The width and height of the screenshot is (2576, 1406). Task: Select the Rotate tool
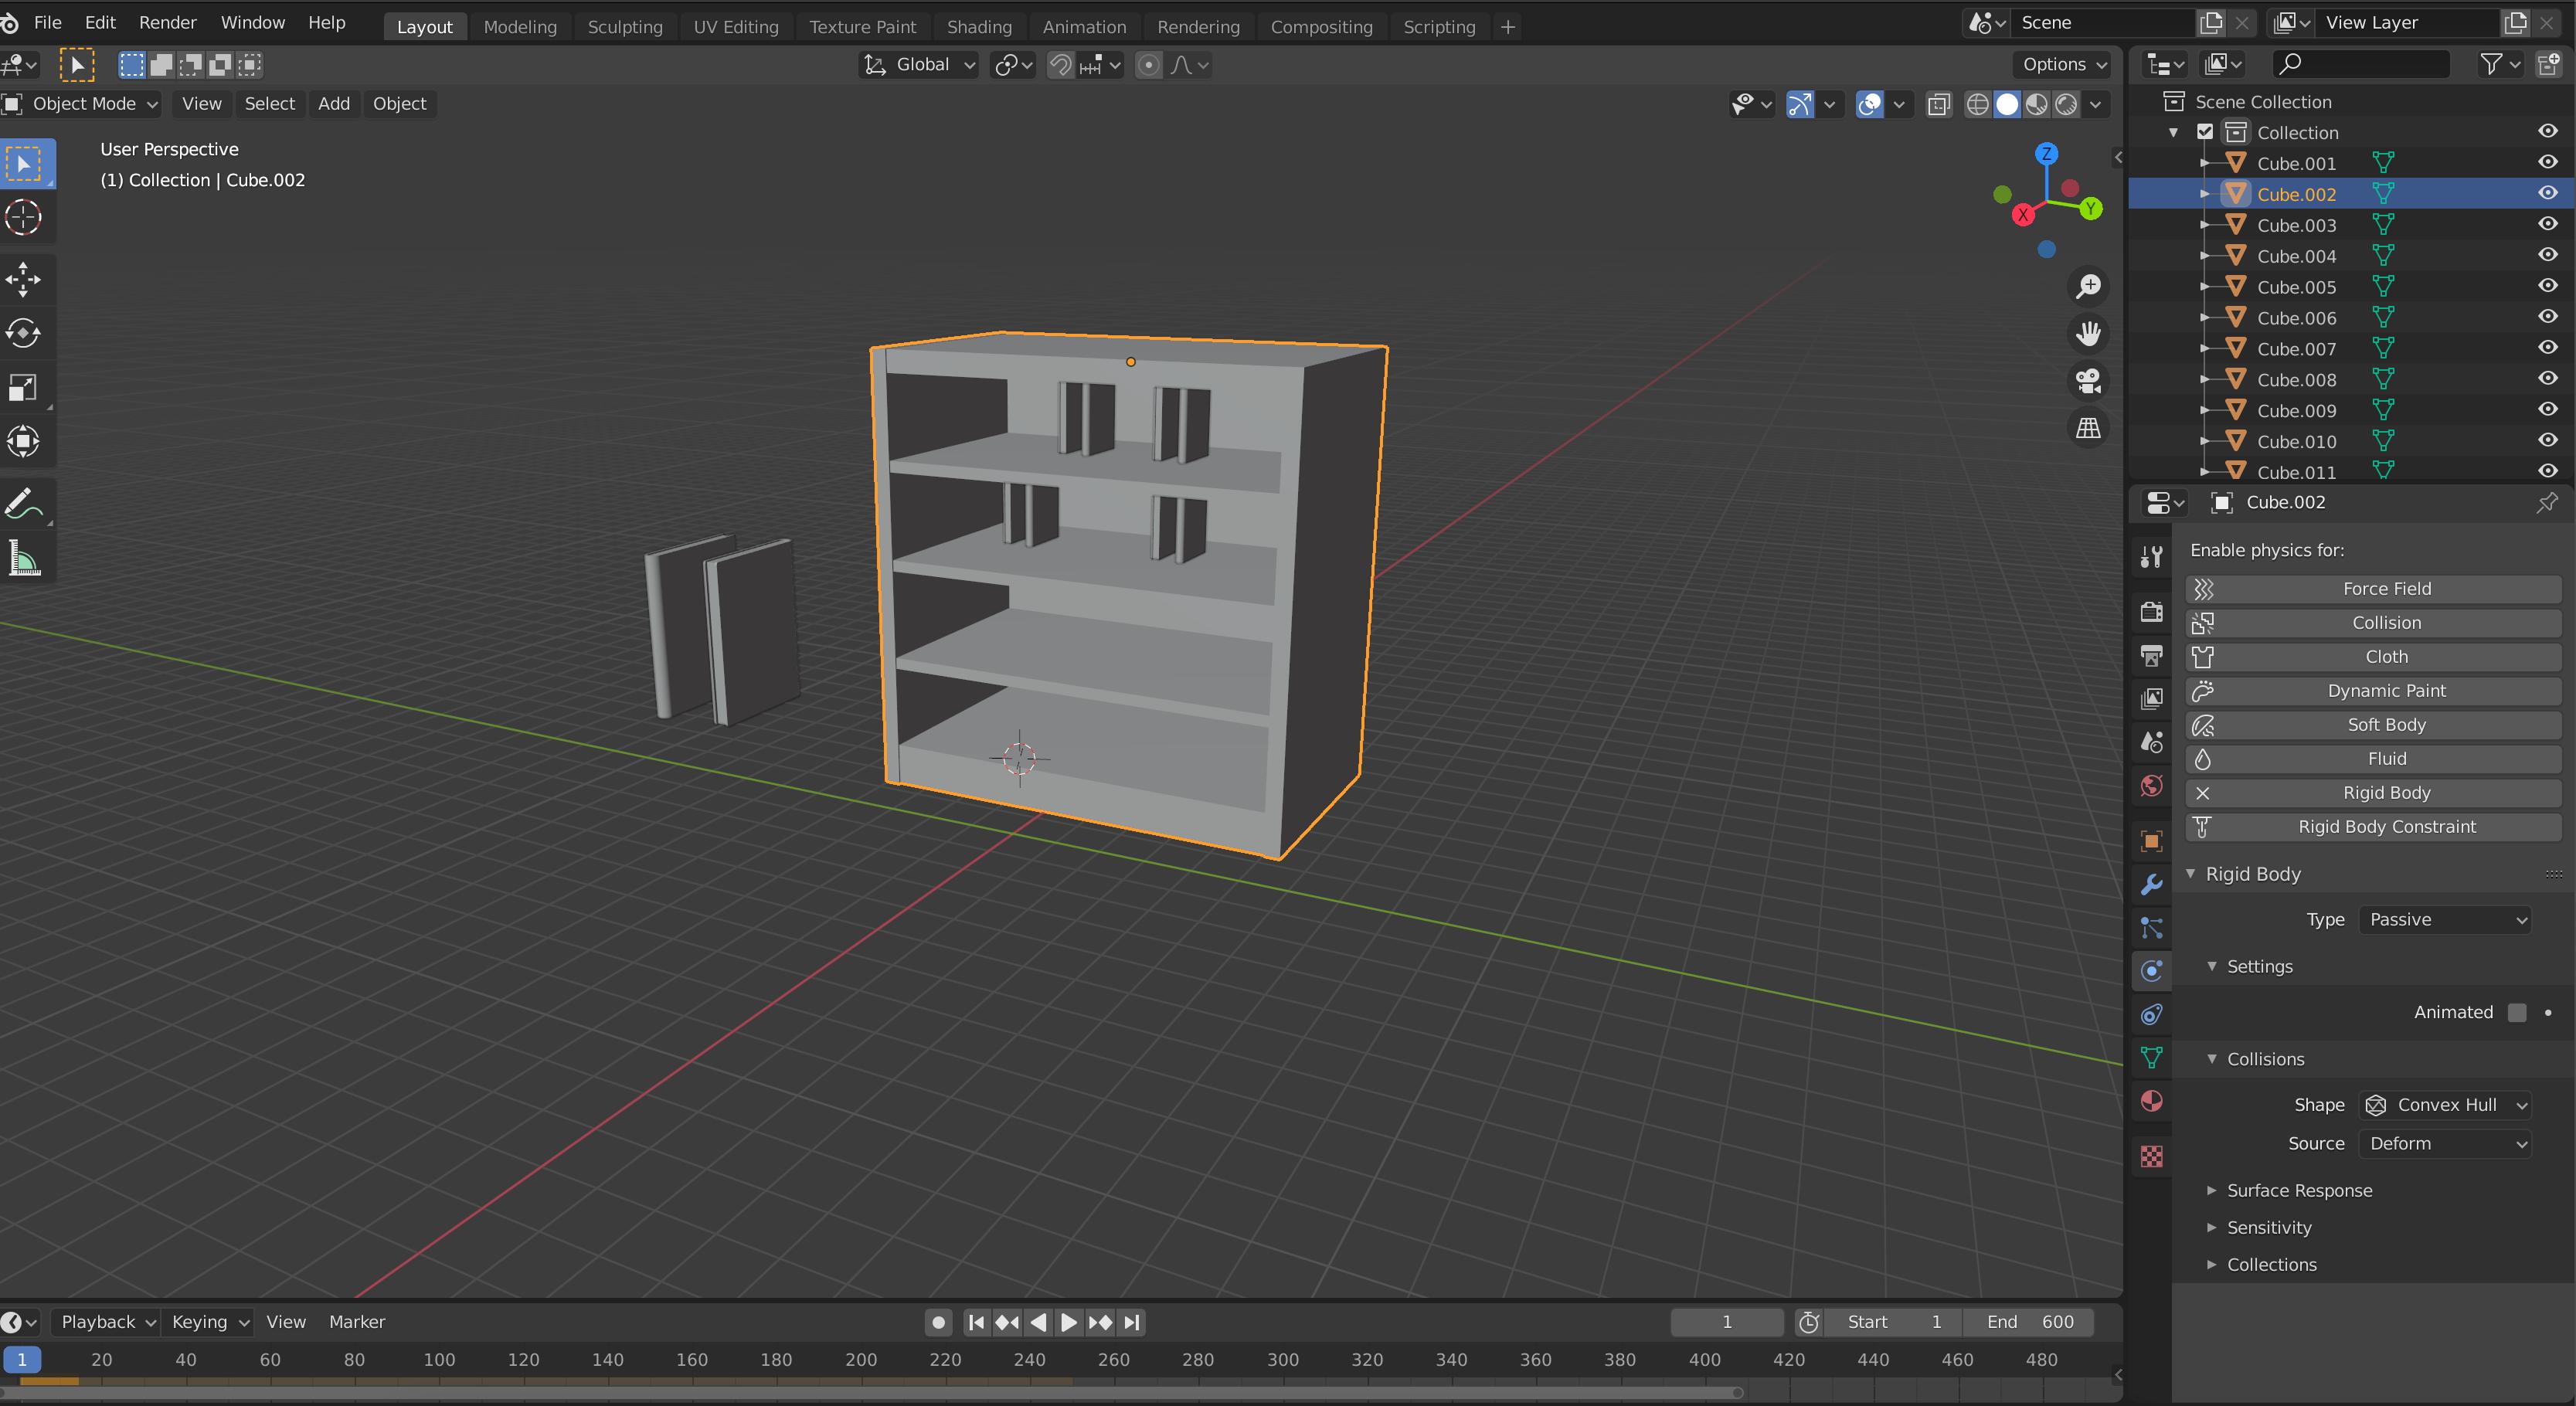pyautogui.click(x=24, y=333)
